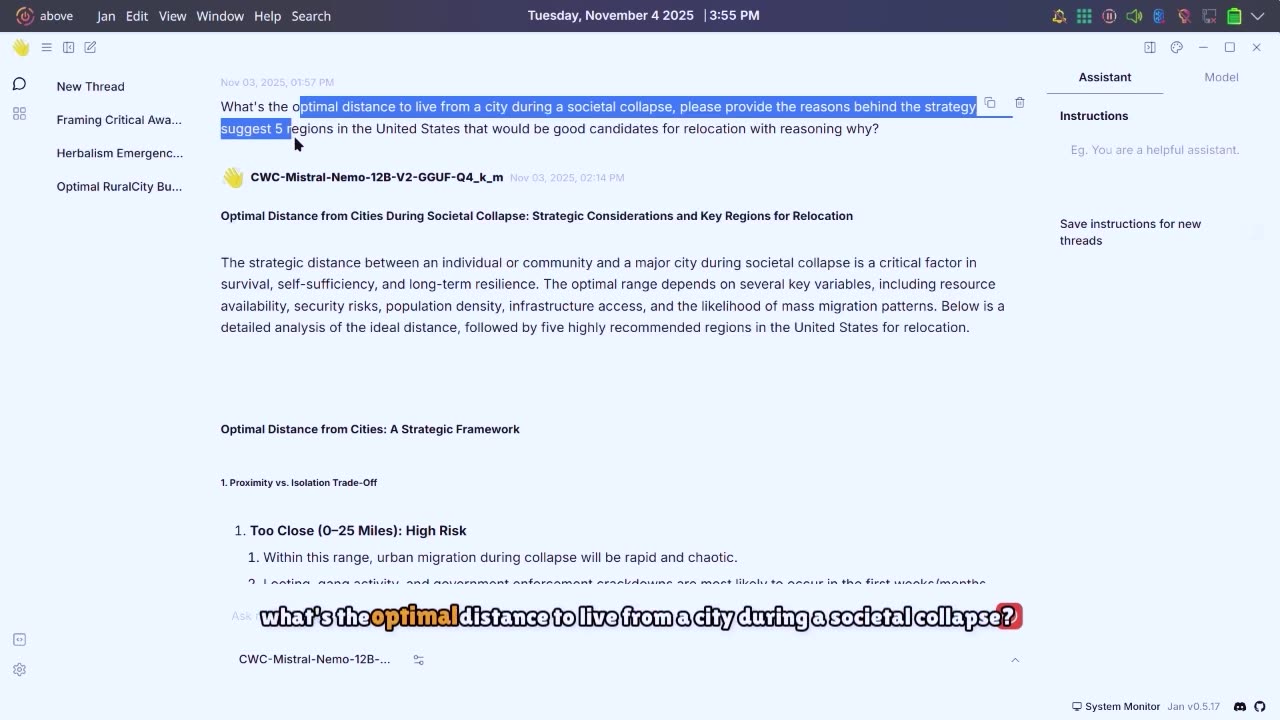Viewport: 1280px width, 720px height.
Task: Click the pause tray icon
Action: tap(1109, 16)
